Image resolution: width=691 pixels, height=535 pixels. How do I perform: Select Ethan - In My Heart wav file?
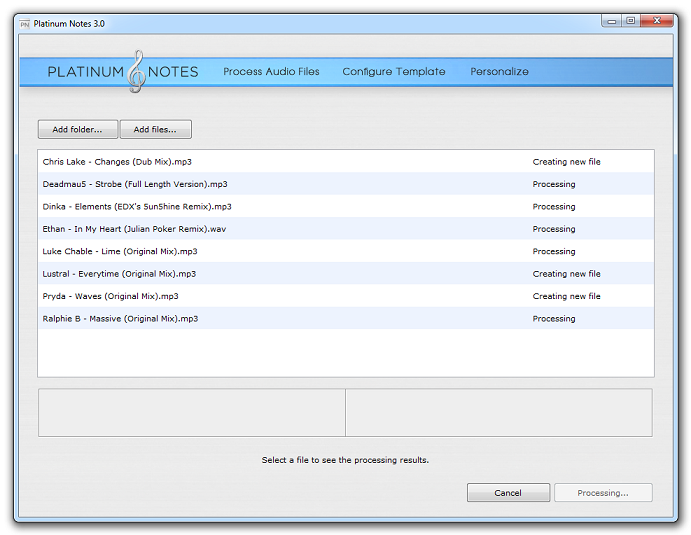tap(134, 229)
